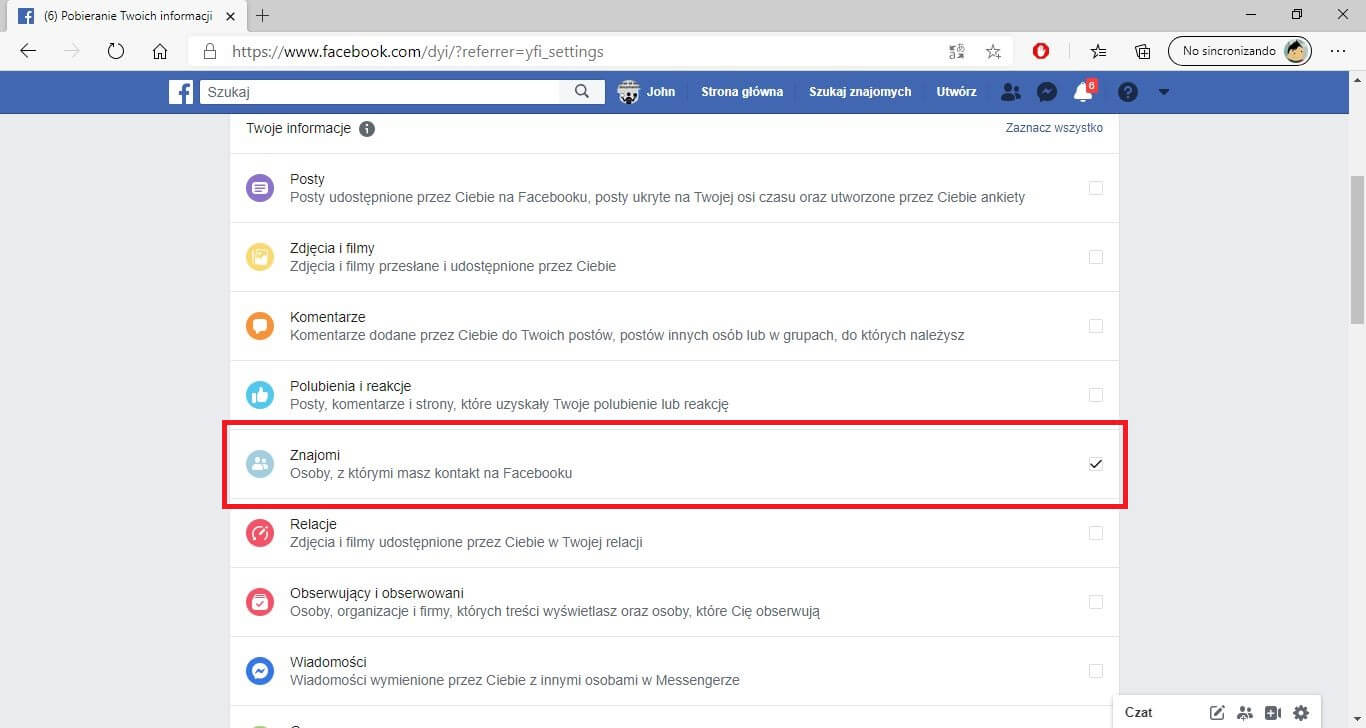Screen dimensions: 1366x728
Task: Click the info icon beside Twoje informacje
Action: pyautogui.click(x=367, y=129)
